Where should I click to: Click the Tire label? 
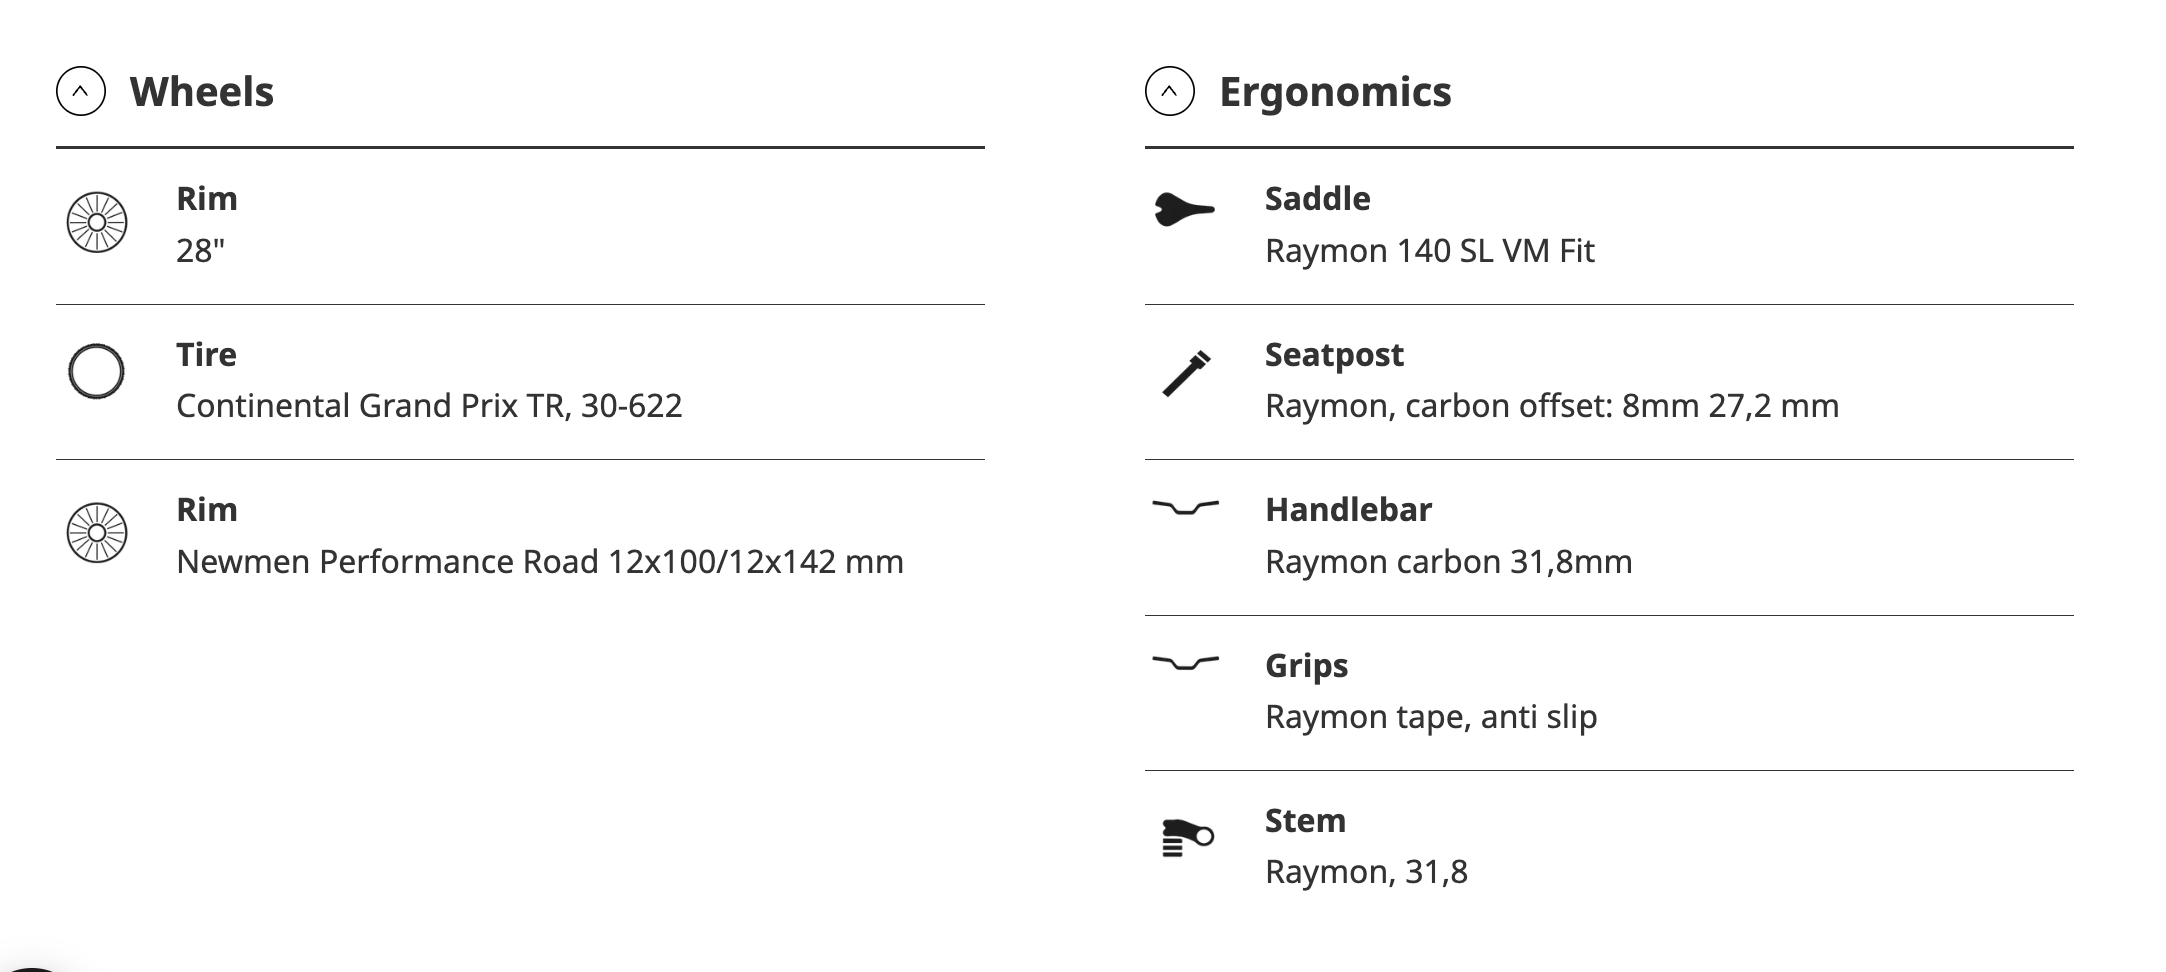(x=206, y=355)
